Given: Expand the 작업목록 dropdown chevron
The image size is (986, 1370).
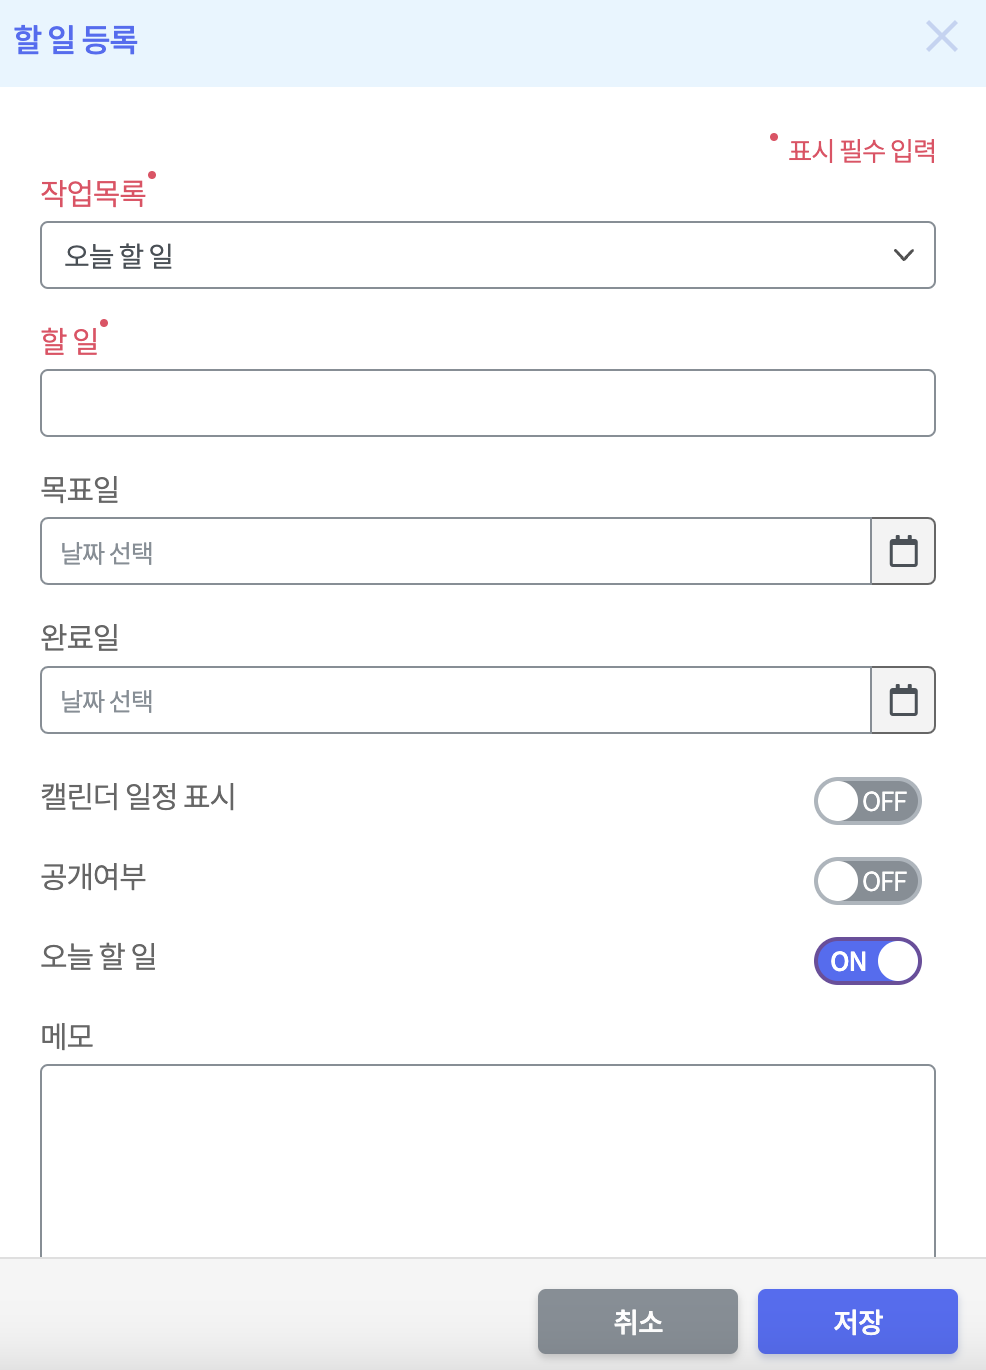Looking at the screenshot, I should tap(903, 255).
